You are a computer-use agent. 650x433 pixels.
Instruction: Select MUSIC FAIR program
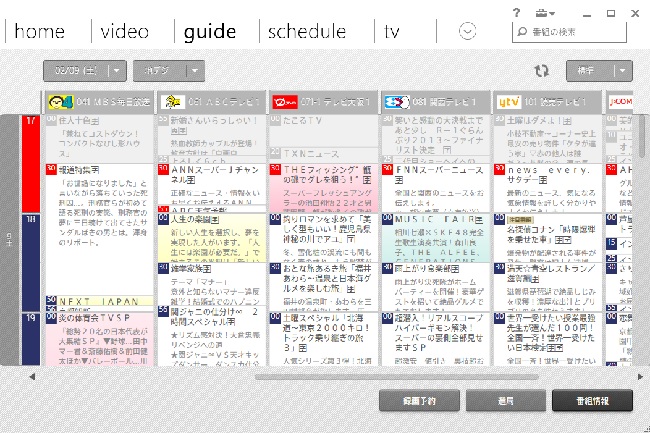tap(435, 238)
